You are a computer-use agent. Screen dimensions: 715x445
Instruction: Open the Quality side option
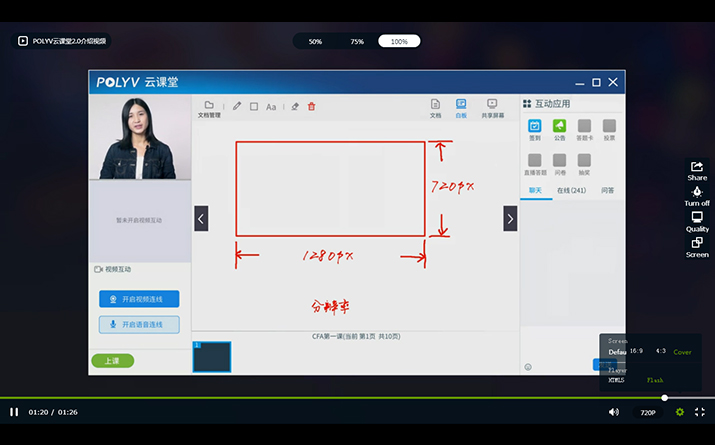[697, 221]
